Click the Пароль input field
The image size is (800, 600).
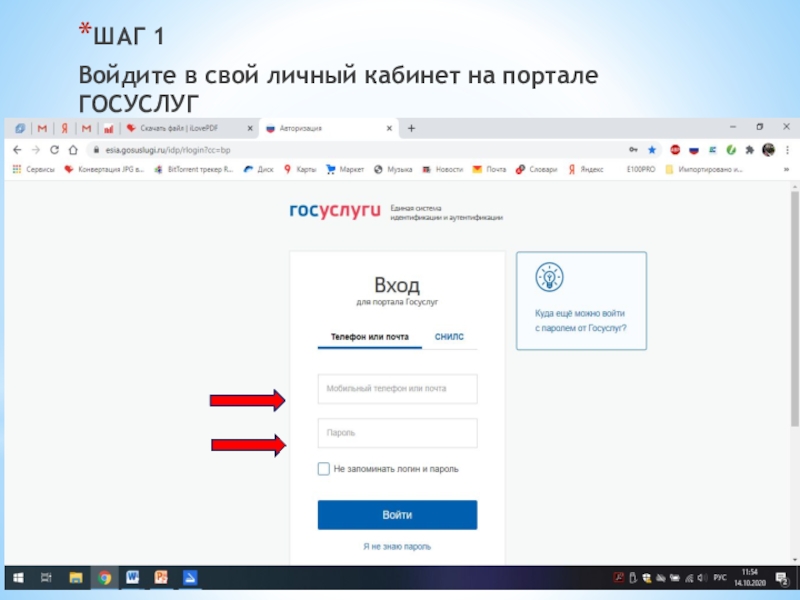(397, 433)
